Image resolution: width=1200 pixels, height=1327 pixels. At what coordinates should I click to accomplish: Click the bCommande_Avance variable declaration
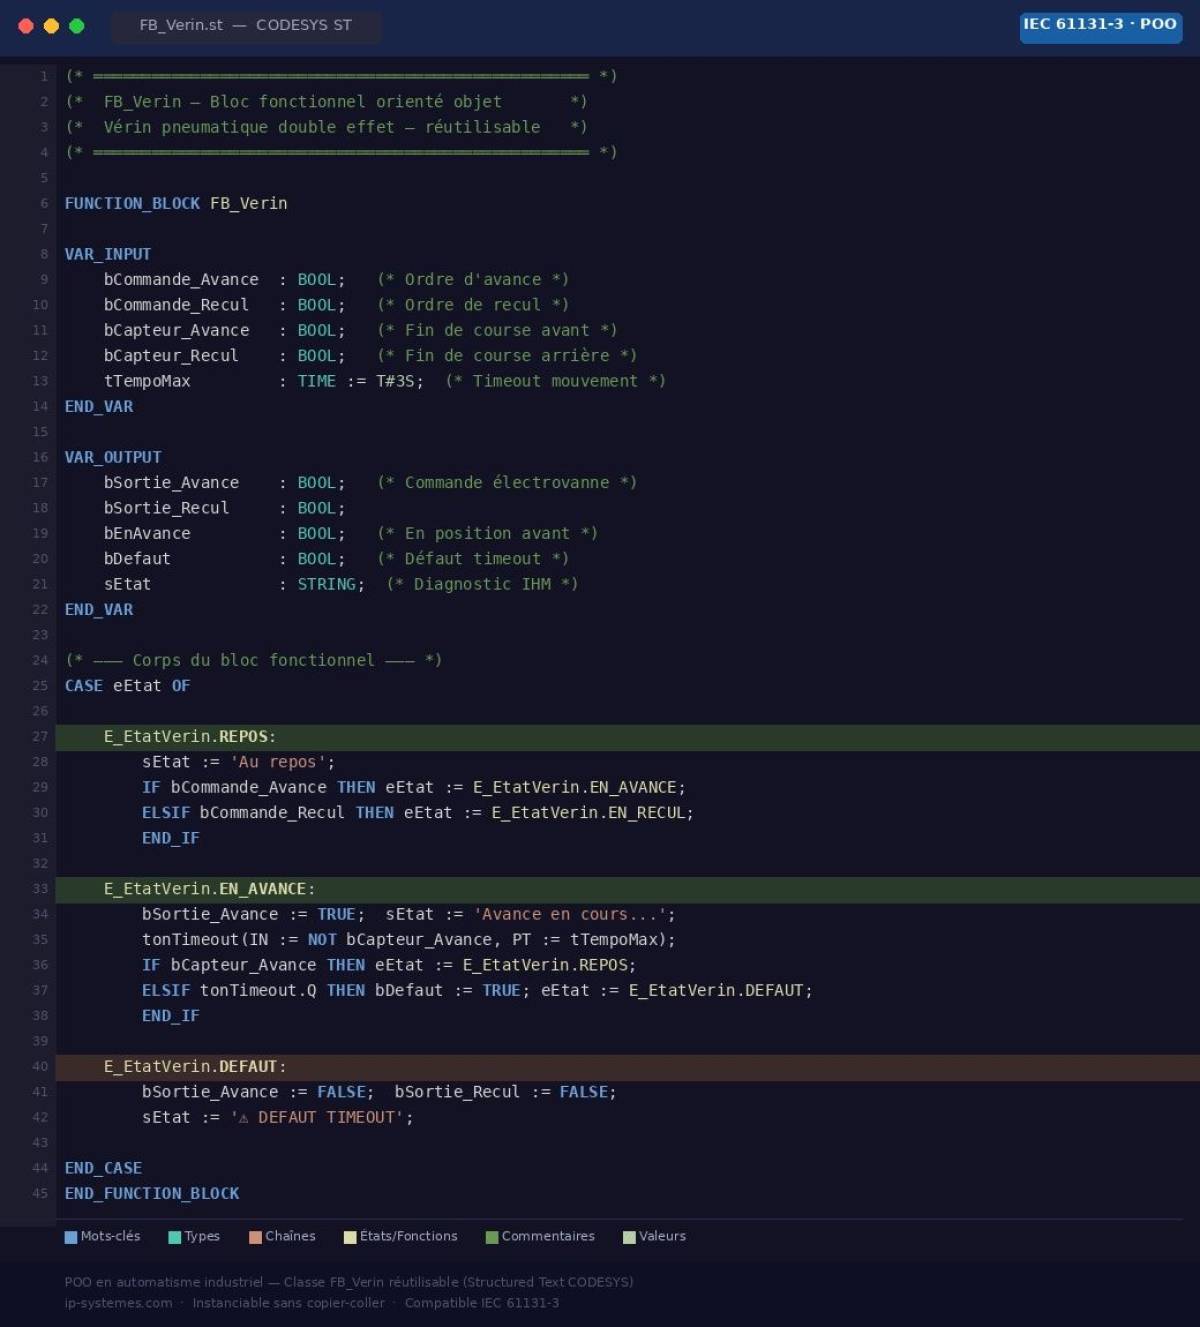click(224, 279)
